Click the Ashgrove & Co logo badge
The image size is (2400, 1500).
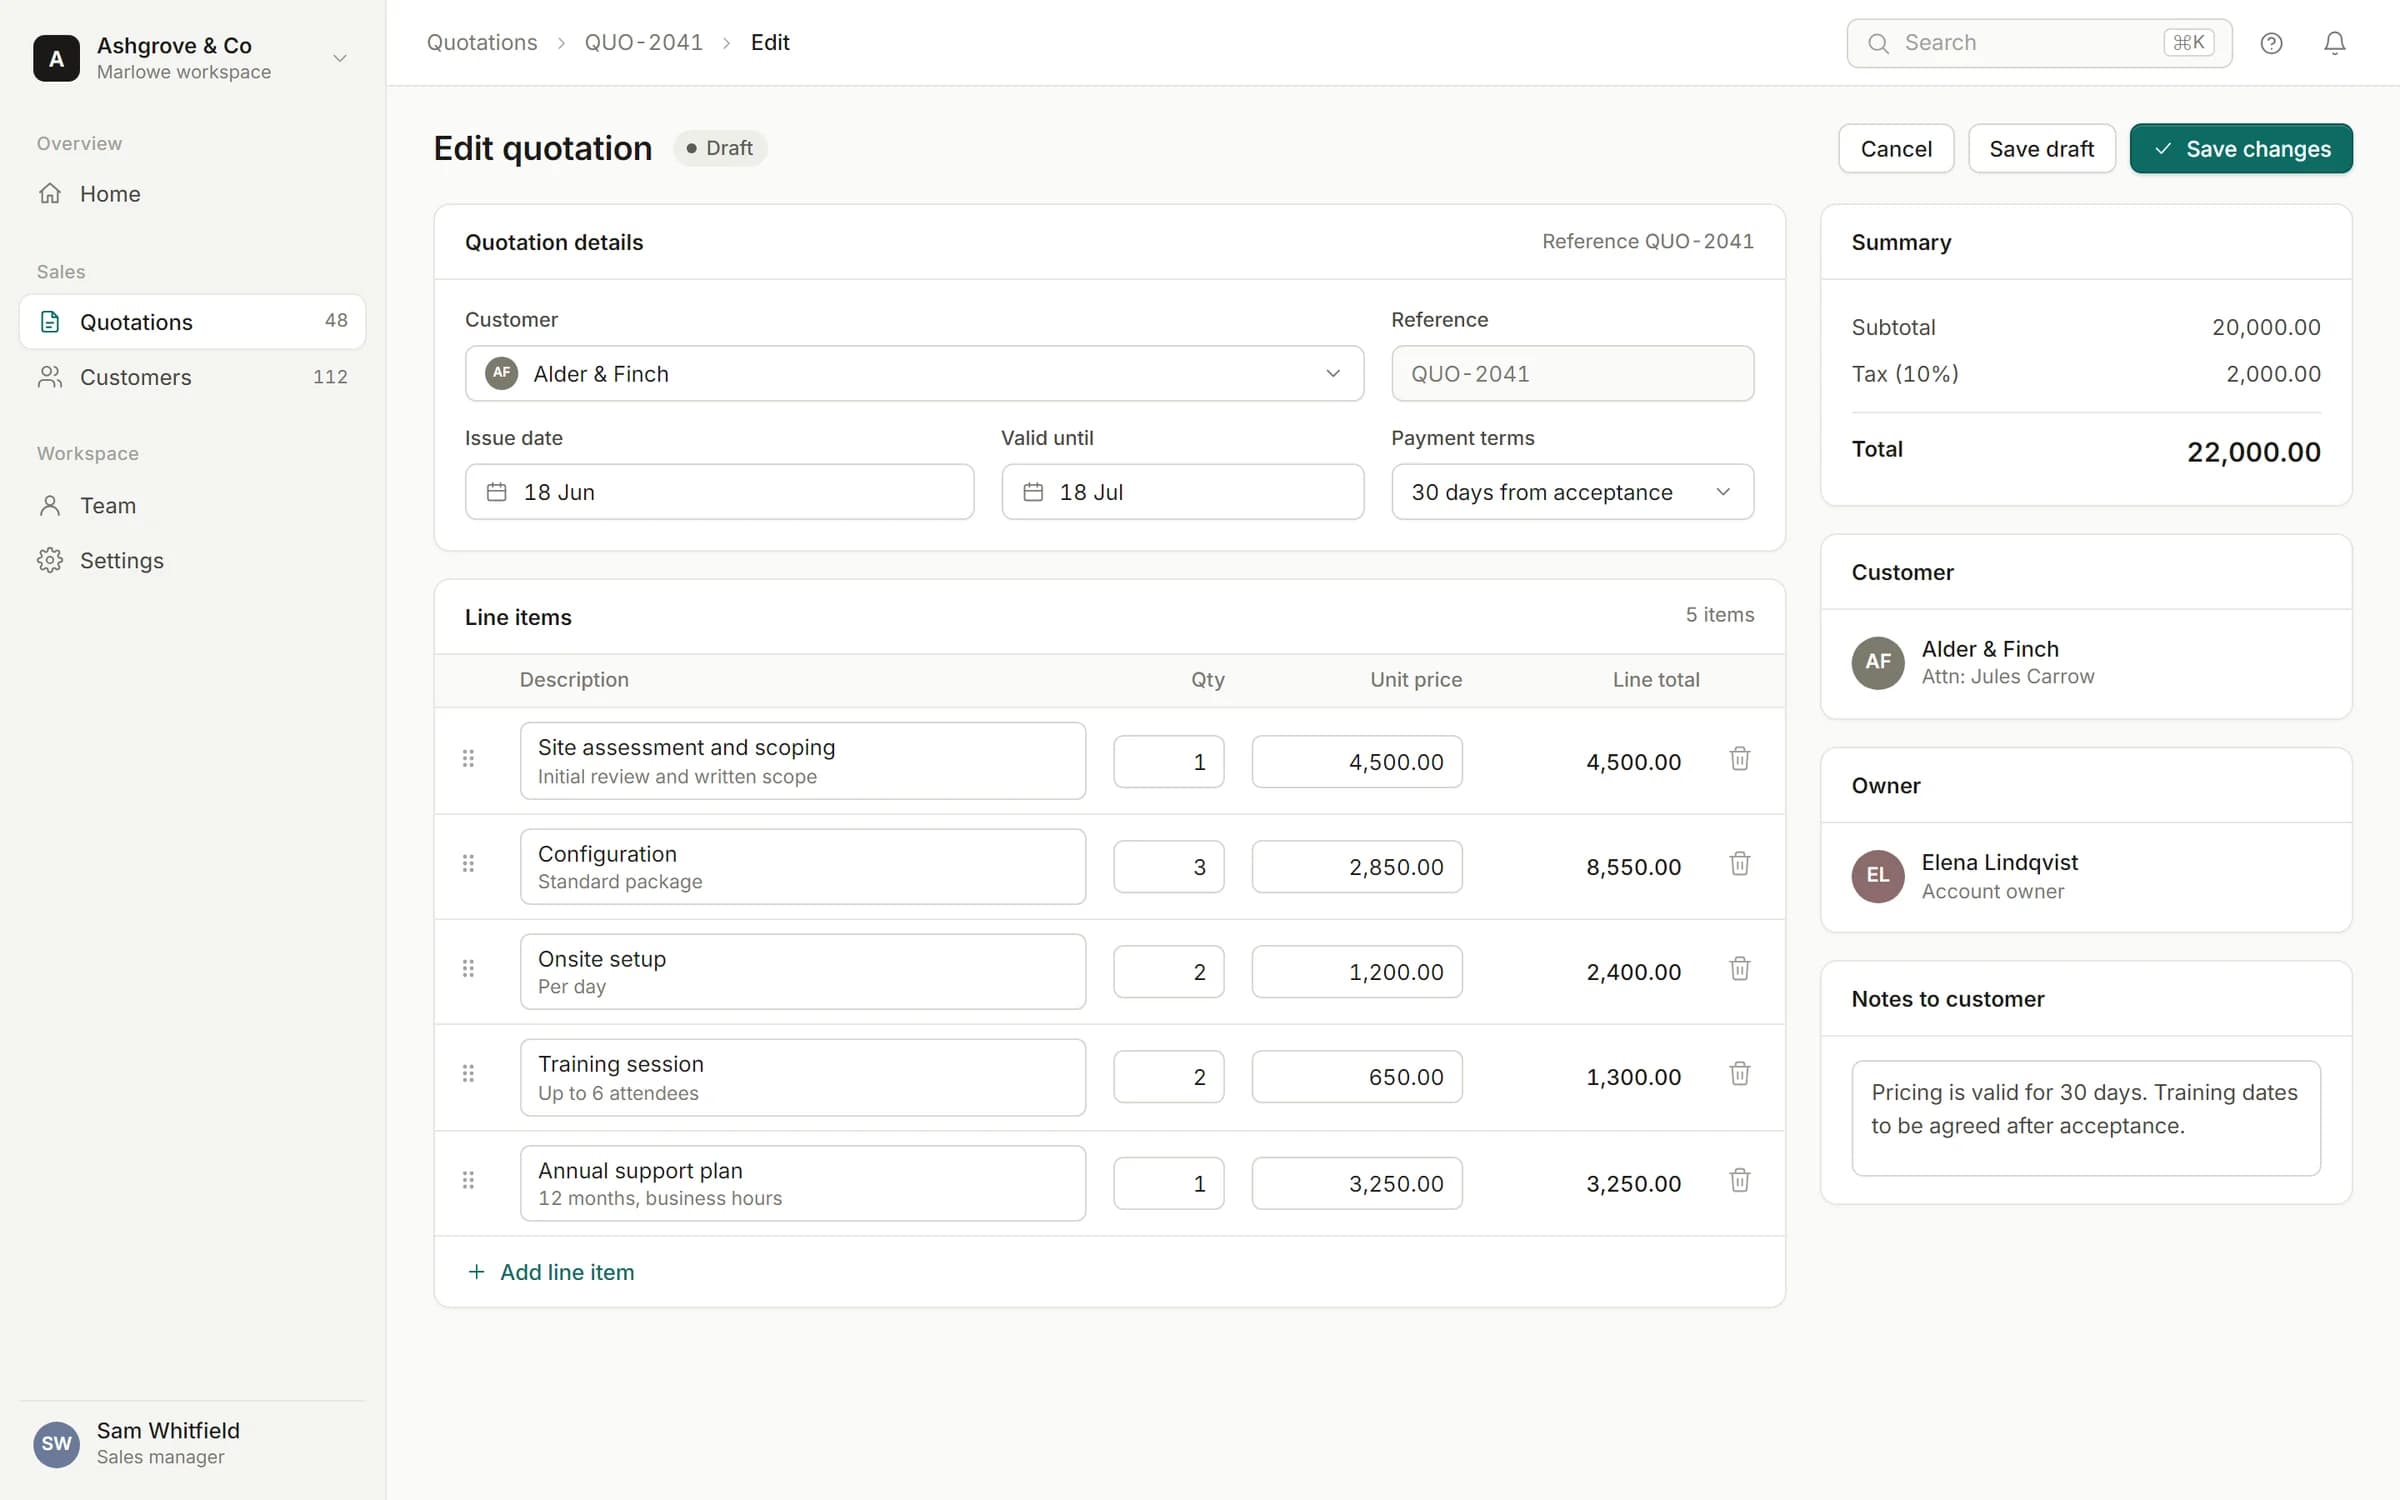point(56,58)
